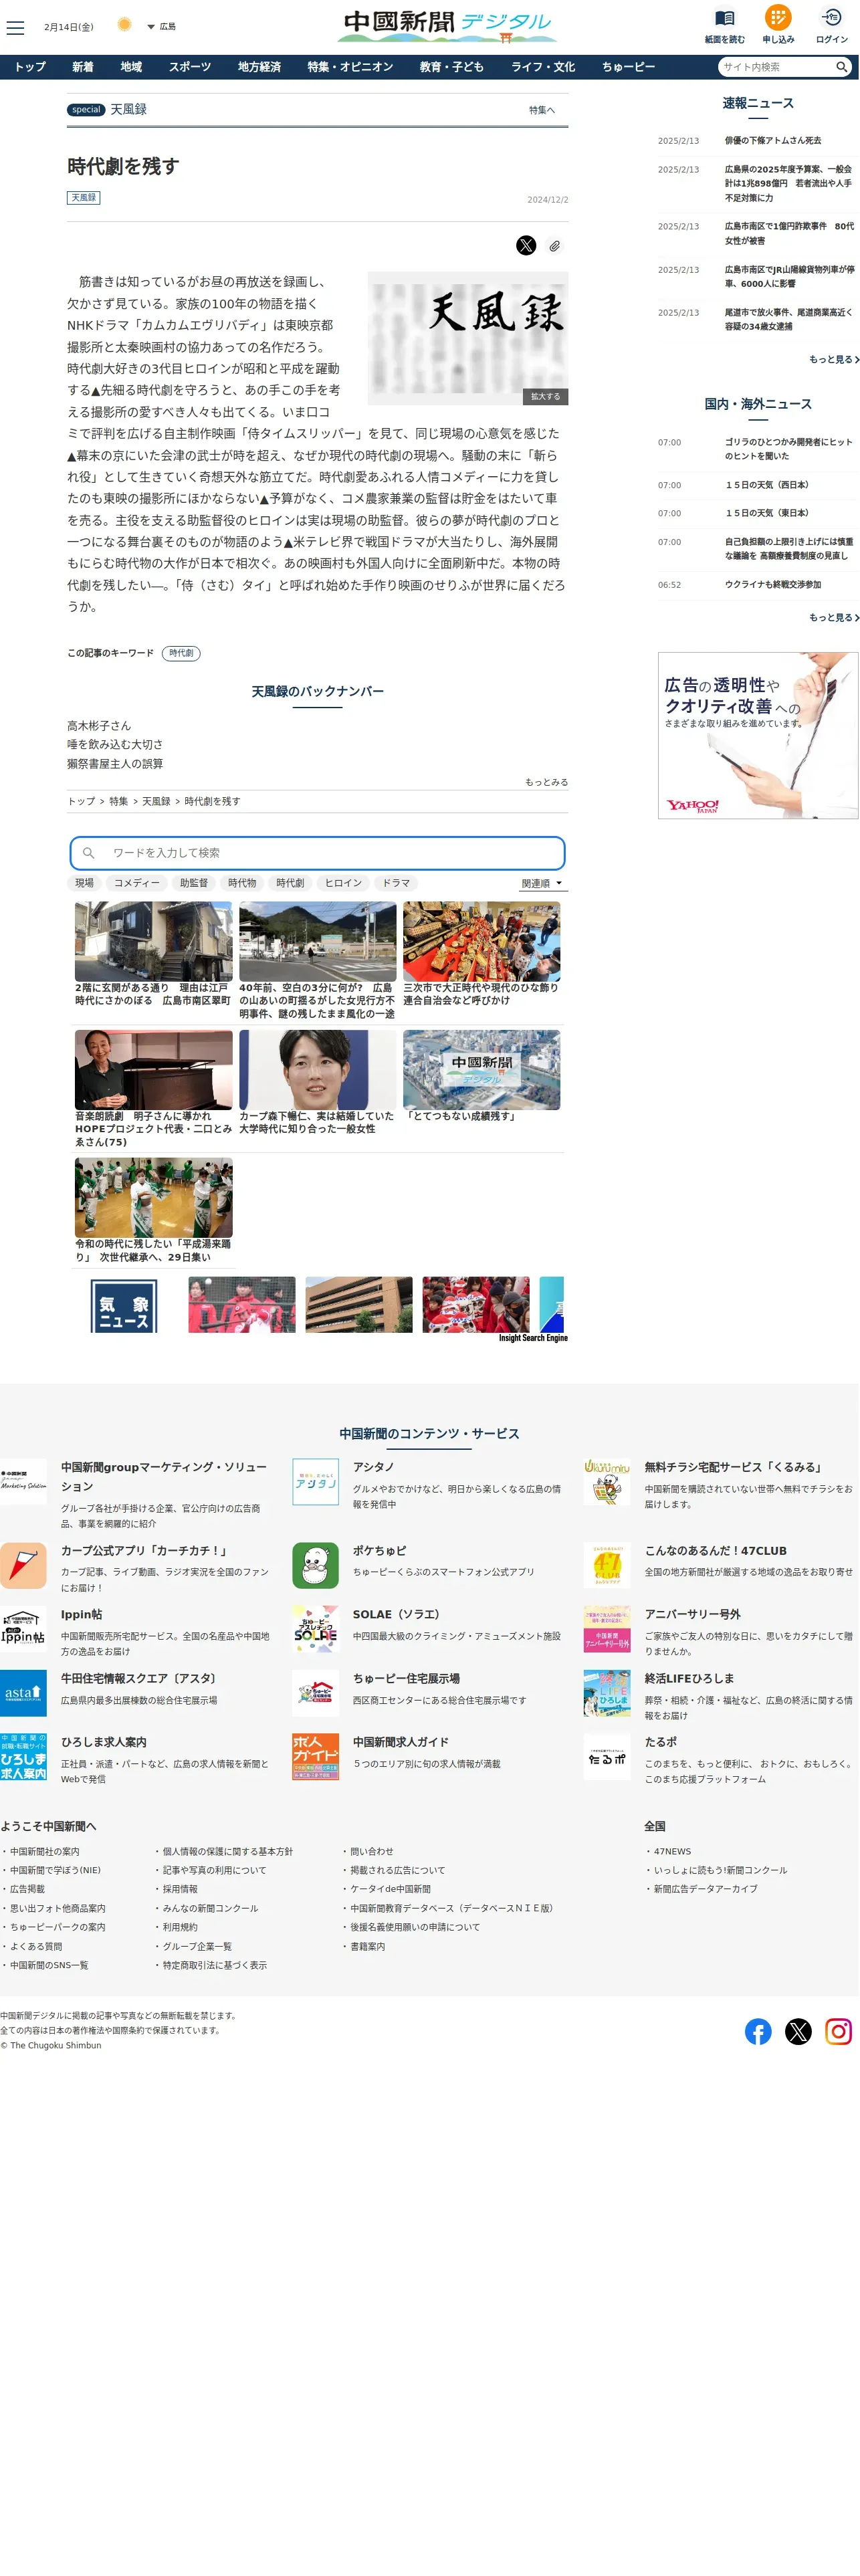Click the 時代劇 keyword tag under article

coord(181,654)
